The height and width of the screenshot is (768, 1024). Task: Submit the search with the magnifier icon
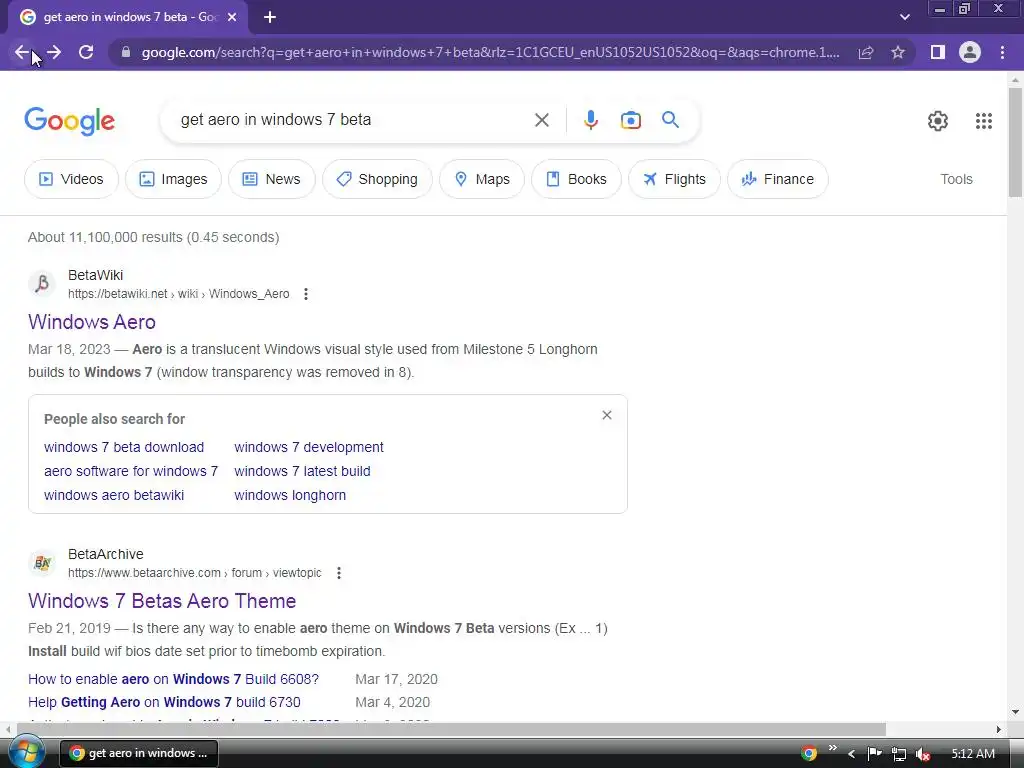[670, 120]
